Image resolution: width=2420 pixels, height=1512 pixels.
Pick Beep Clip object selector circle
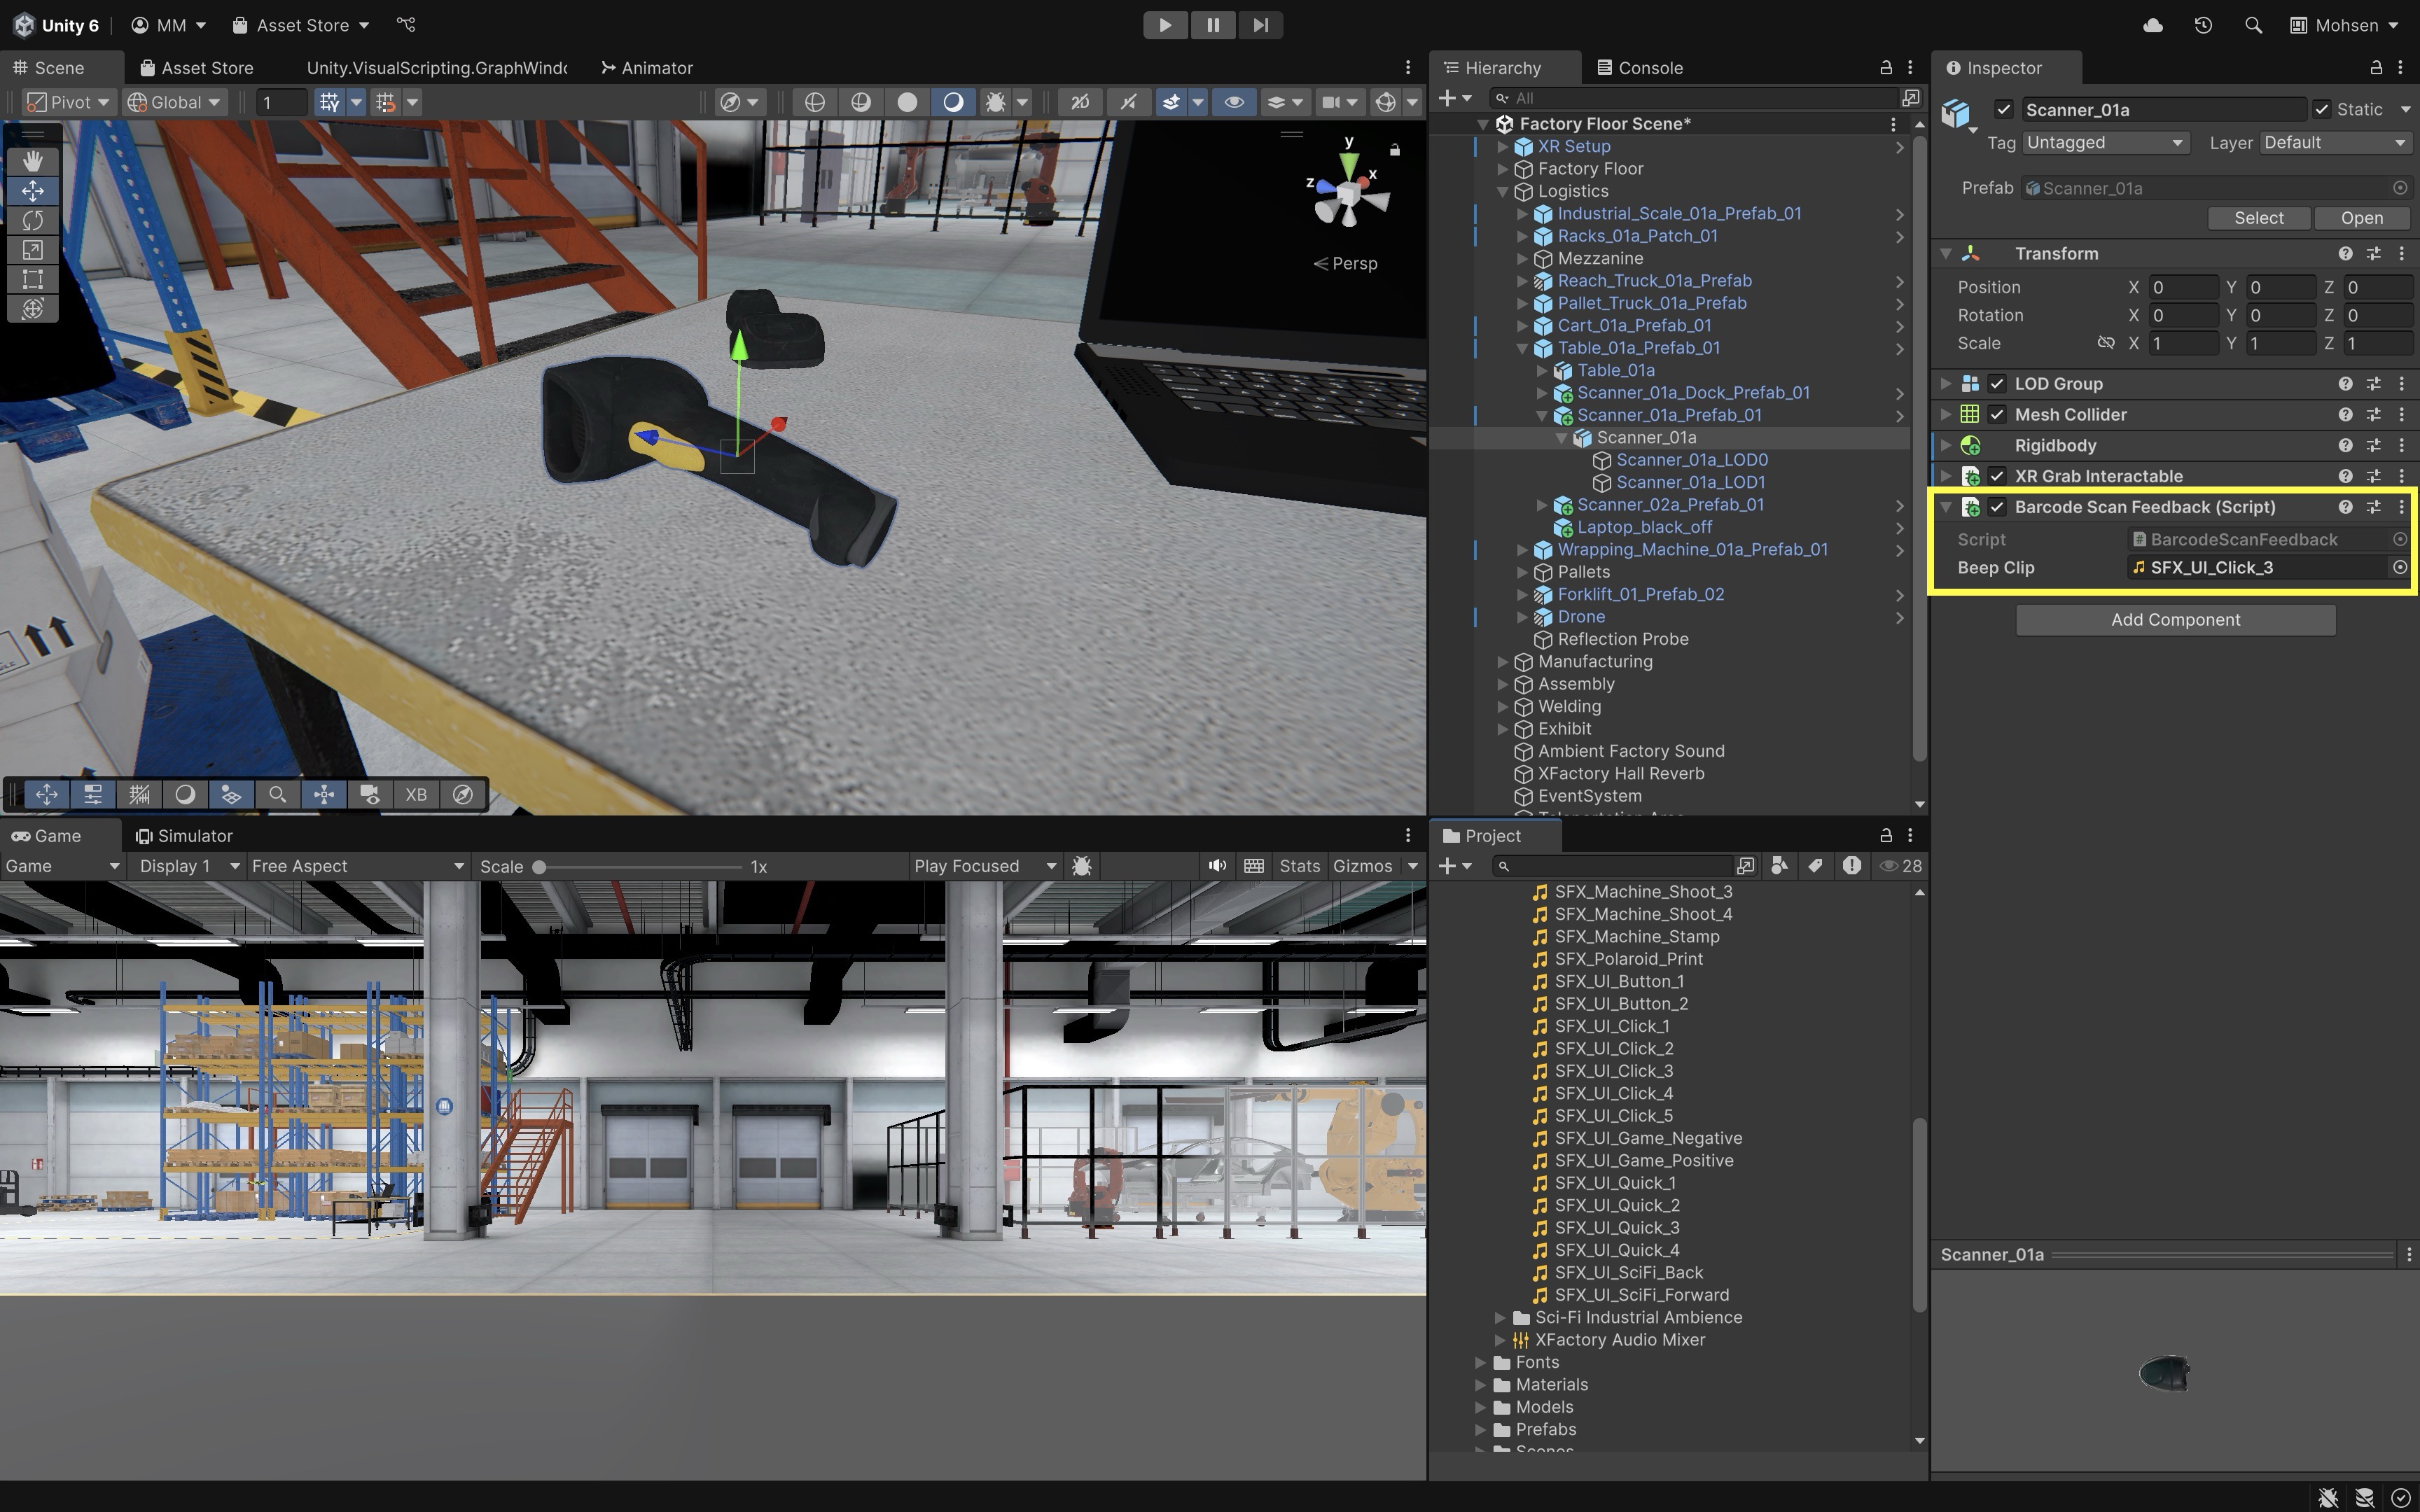coord(2399,568)
